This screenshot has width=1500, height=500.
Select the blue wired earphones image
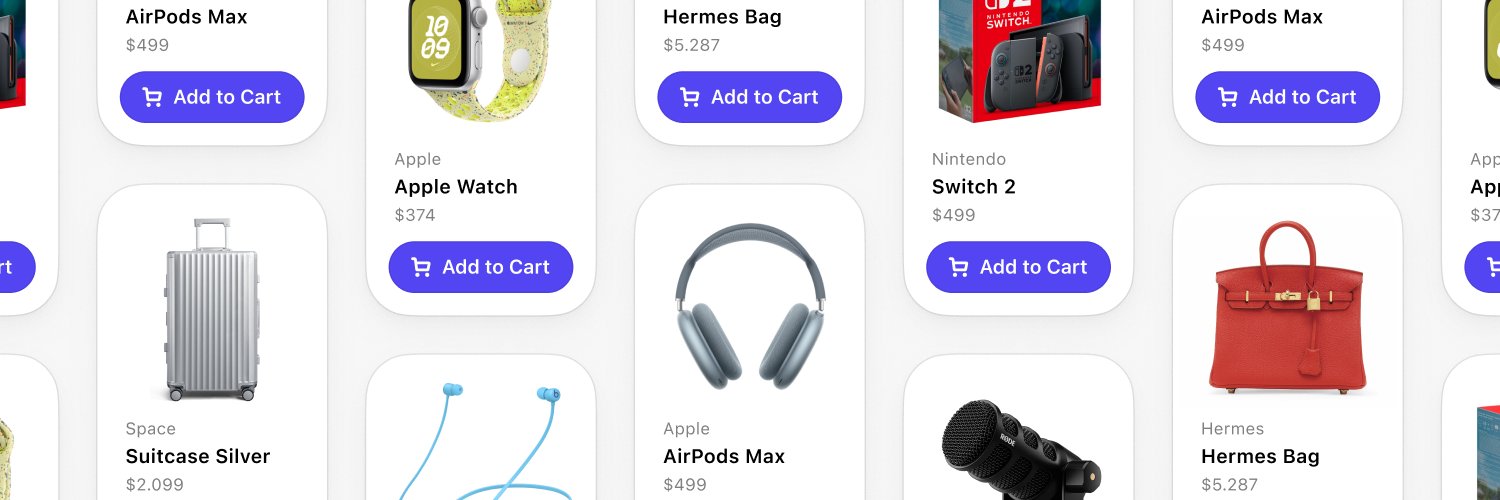click(x=481, y=440)
